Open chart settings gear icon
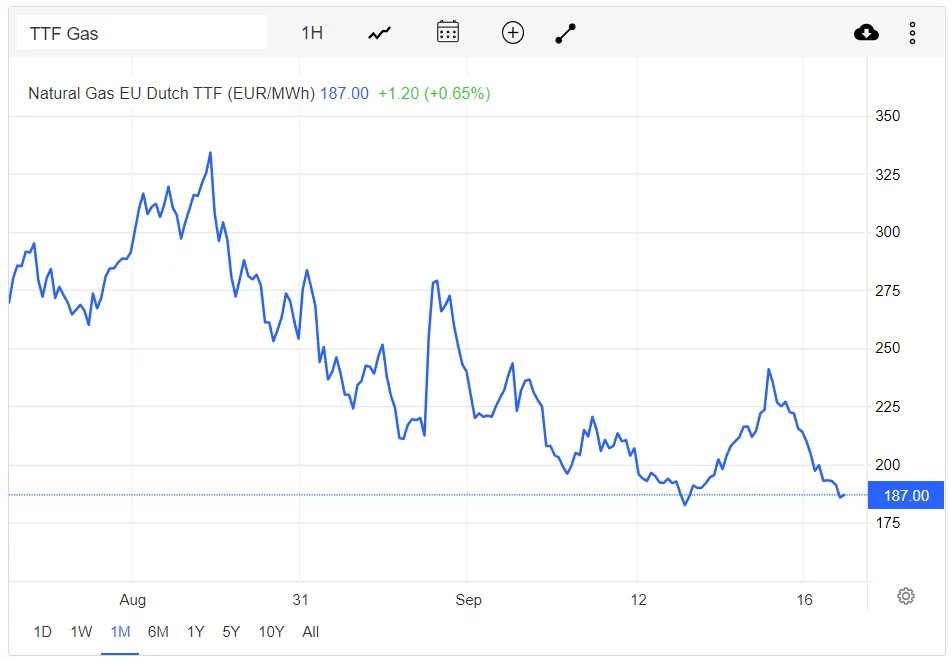This screenshot has height=660, width=951. click(906, 596)
